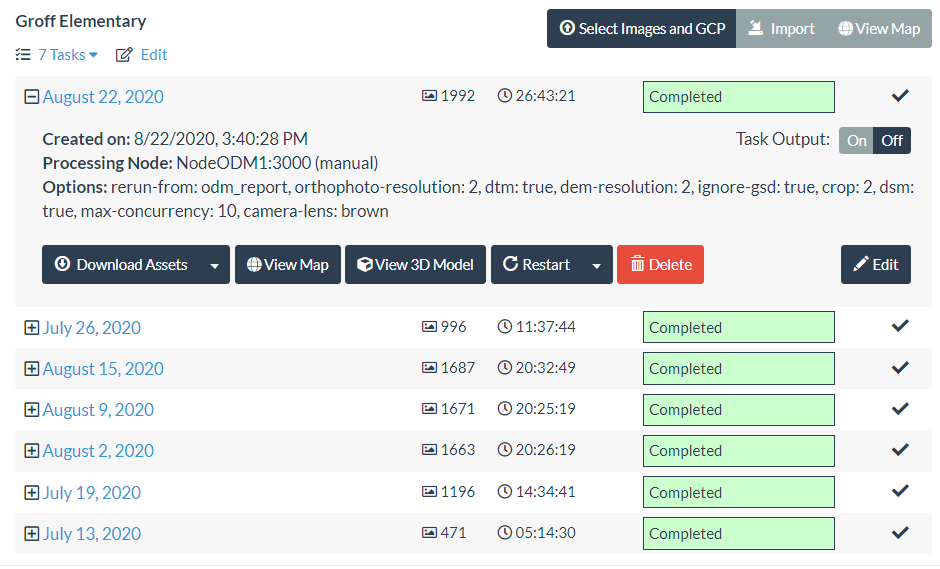
Task: Click the image count icon for August 22, 2020
Action: coord(429,96)
